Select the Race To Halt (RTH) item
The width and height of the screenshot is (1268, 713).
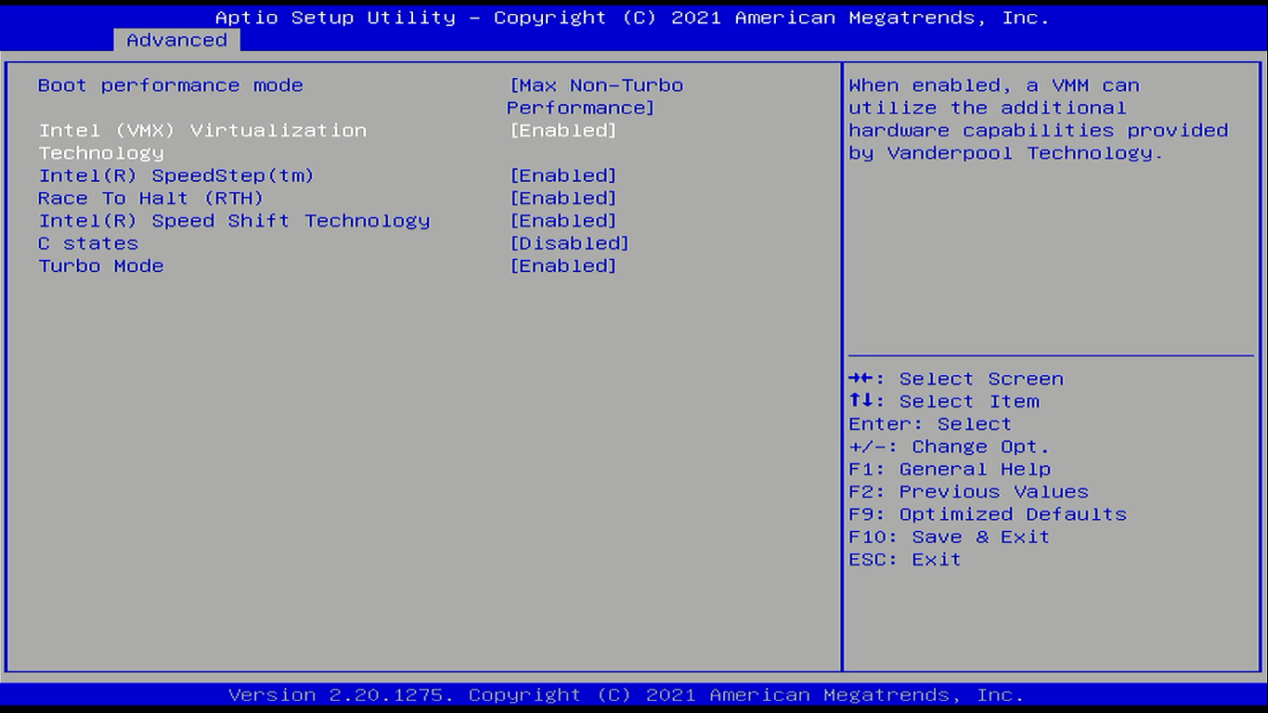tap(150, 199)
